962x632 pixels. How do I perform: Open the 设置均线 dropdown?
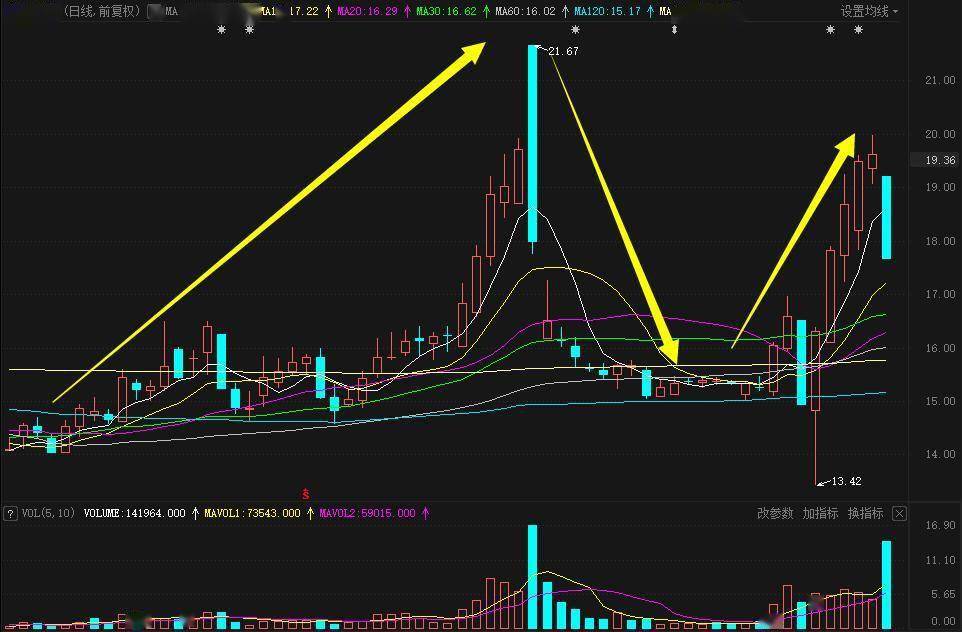[869, 11]
